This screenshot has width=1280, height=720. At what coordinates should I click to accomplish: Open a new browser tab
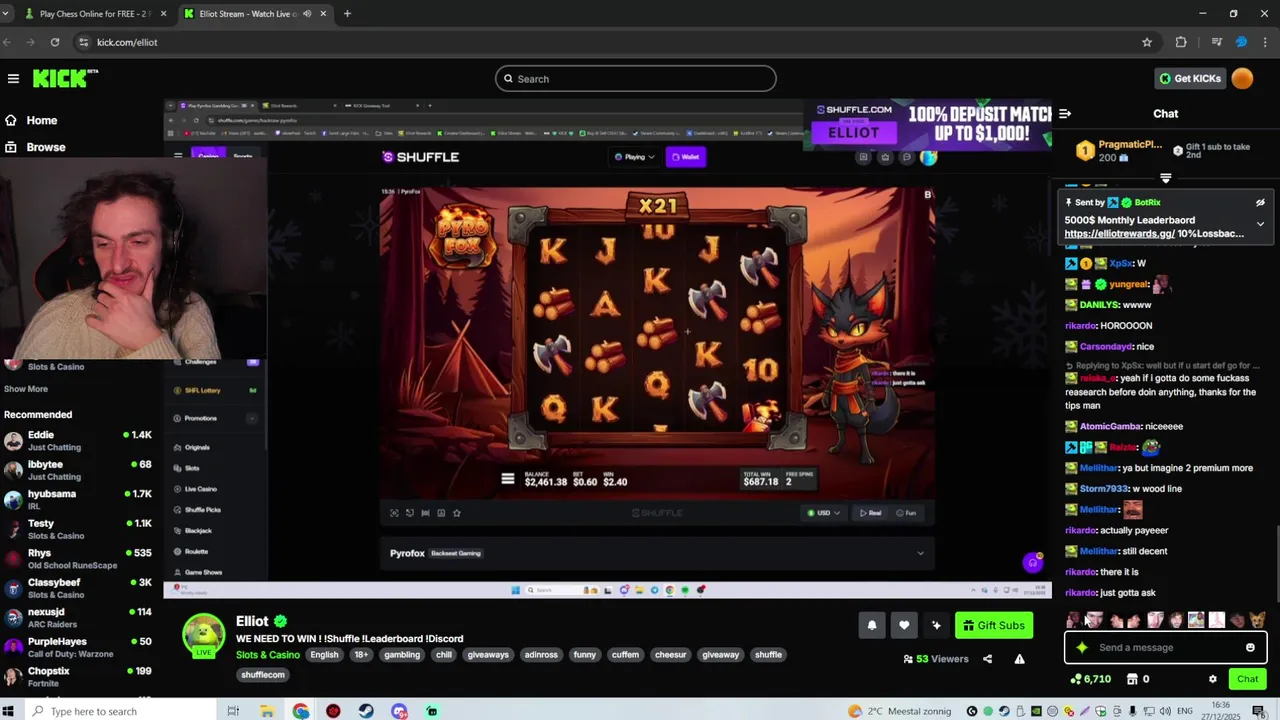[x=347, y=14]
